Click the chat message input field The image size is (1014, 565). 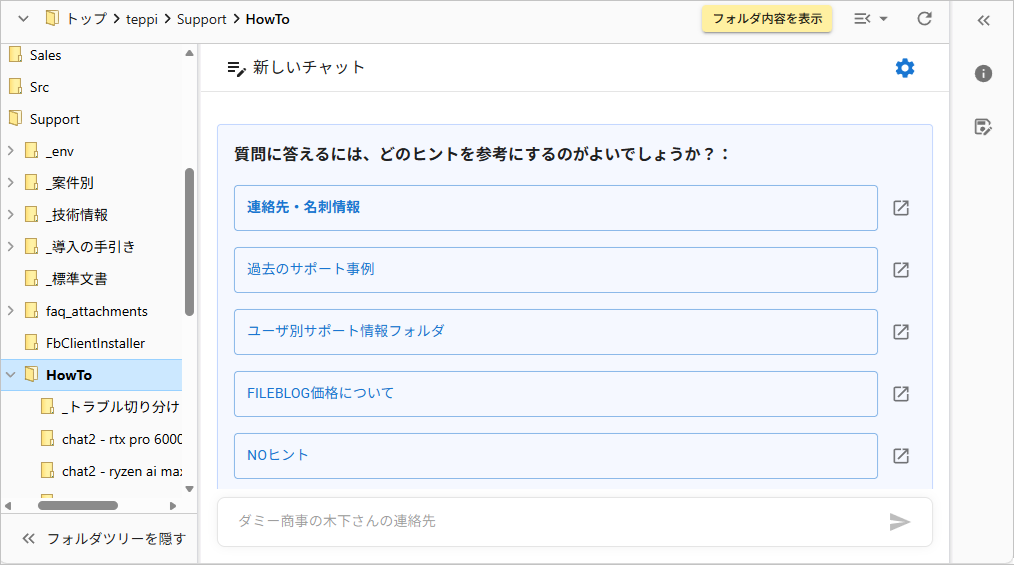click(x=550, y=521)
